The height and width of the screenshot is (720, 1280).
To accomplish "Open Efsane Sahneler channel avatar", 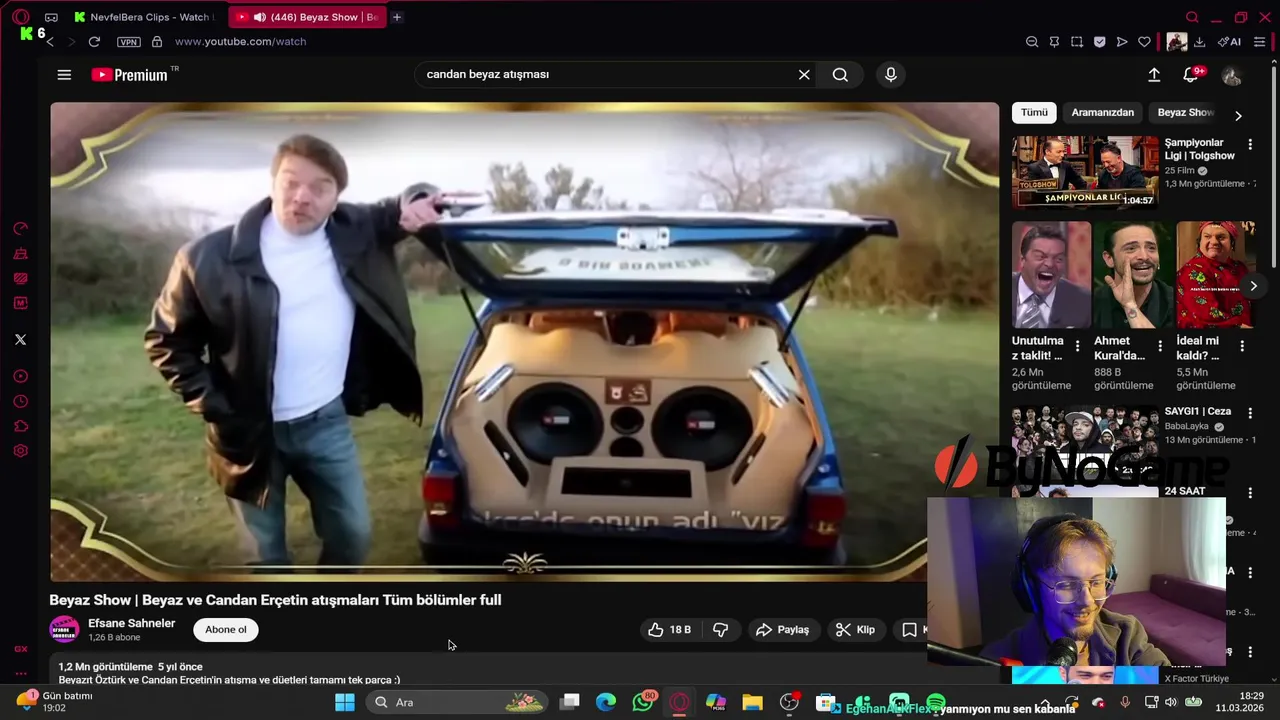I will [64, 630].
